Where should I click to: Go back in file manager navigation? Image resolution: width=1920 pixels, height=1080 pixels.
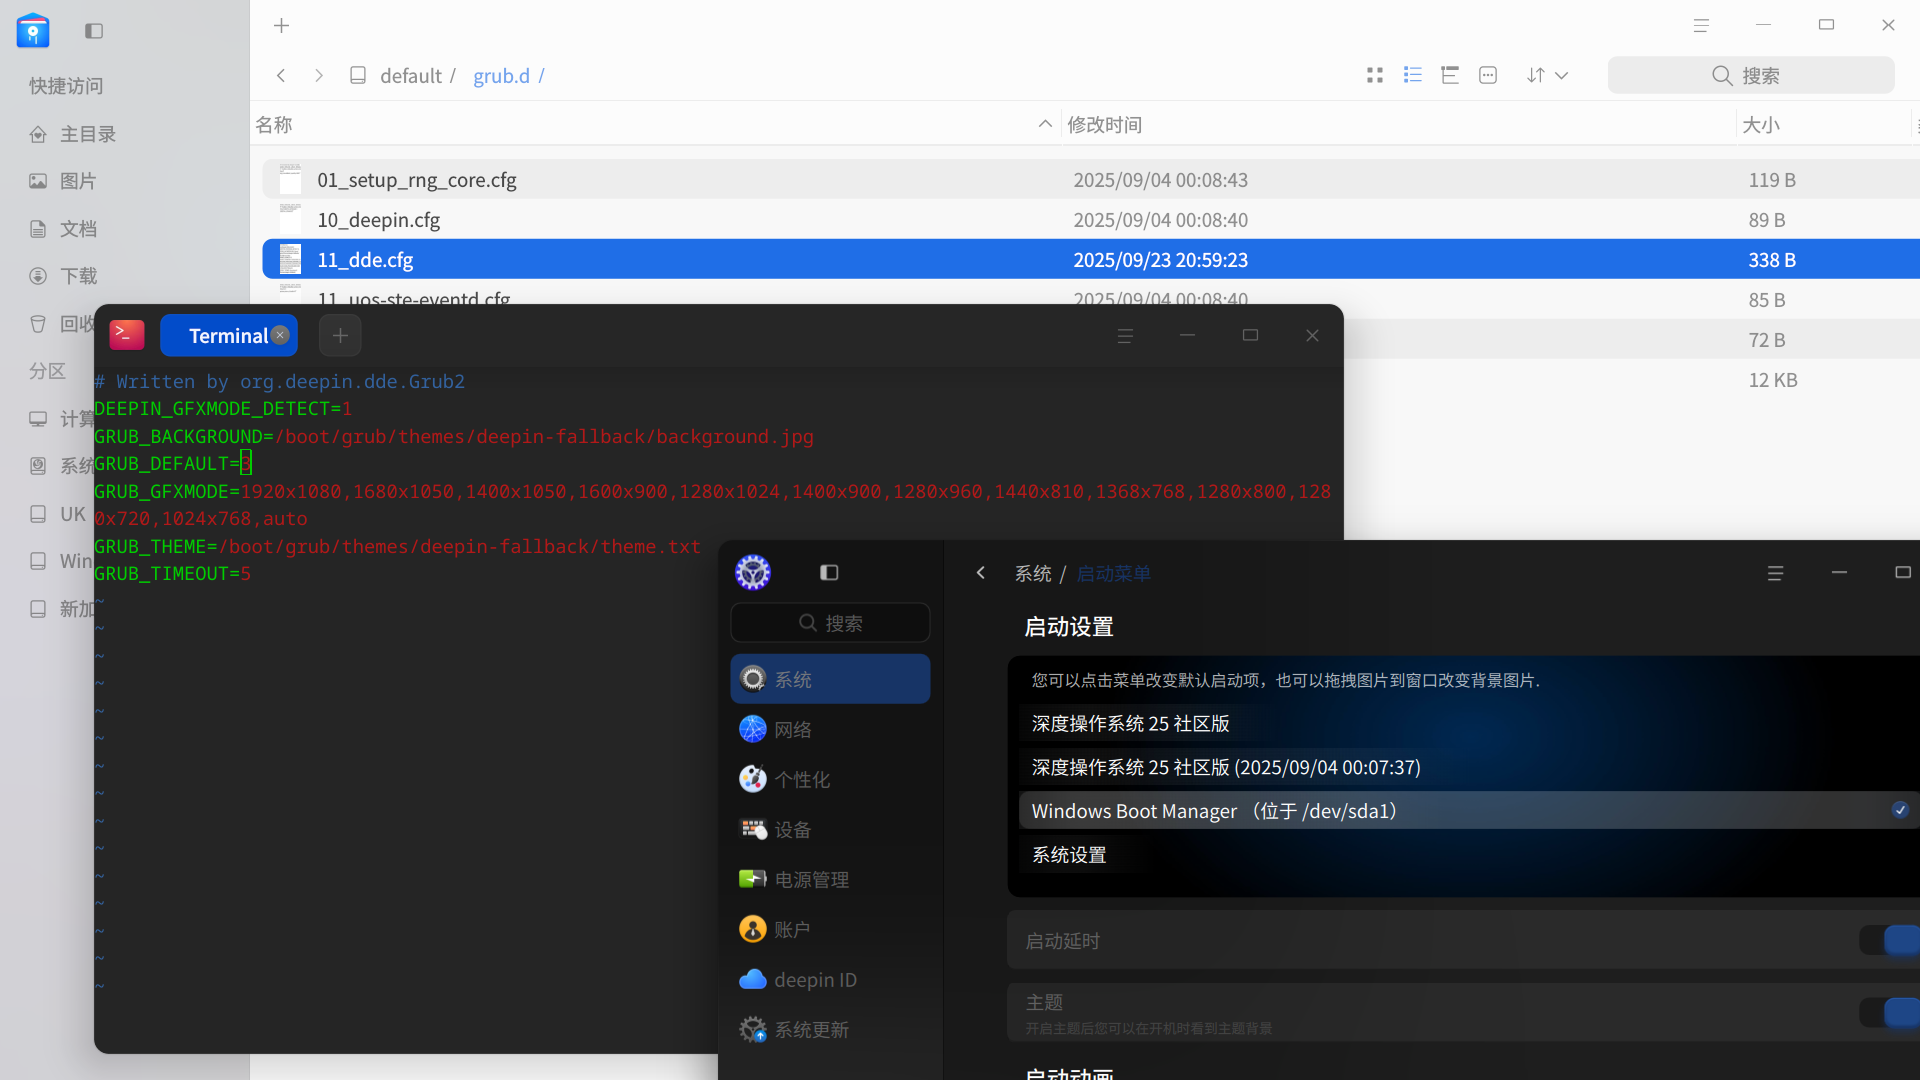click(281, 76)
